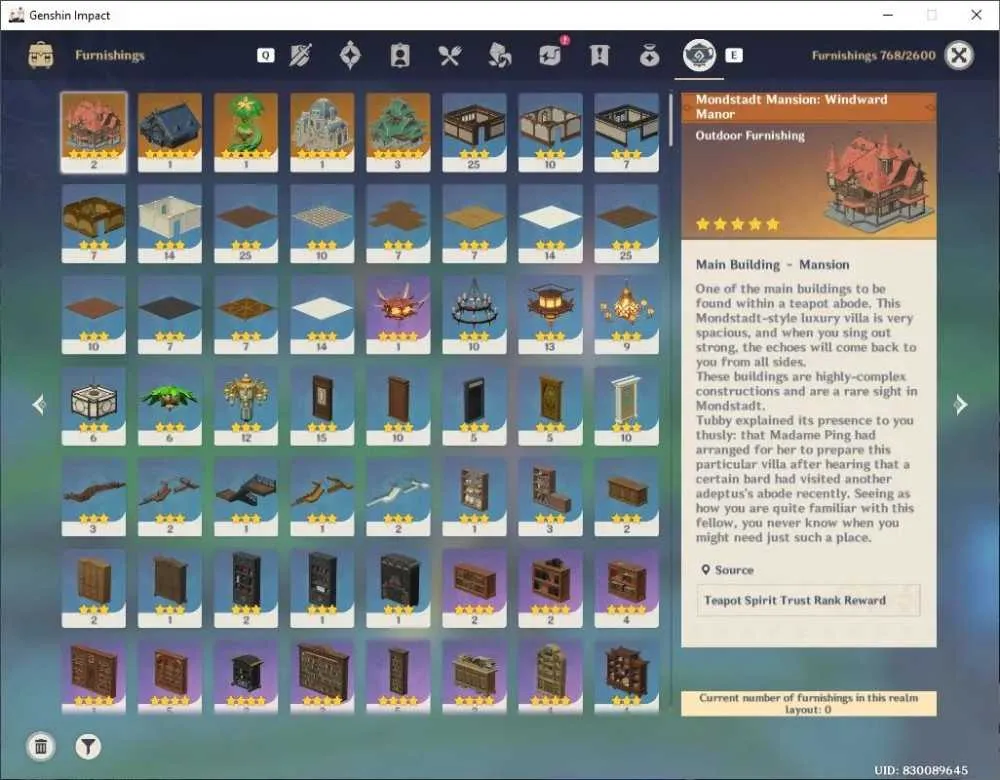Screen dimensions: 1000x780
Task: Open Gadgets tab with red notification
Action: pos(550,54)
